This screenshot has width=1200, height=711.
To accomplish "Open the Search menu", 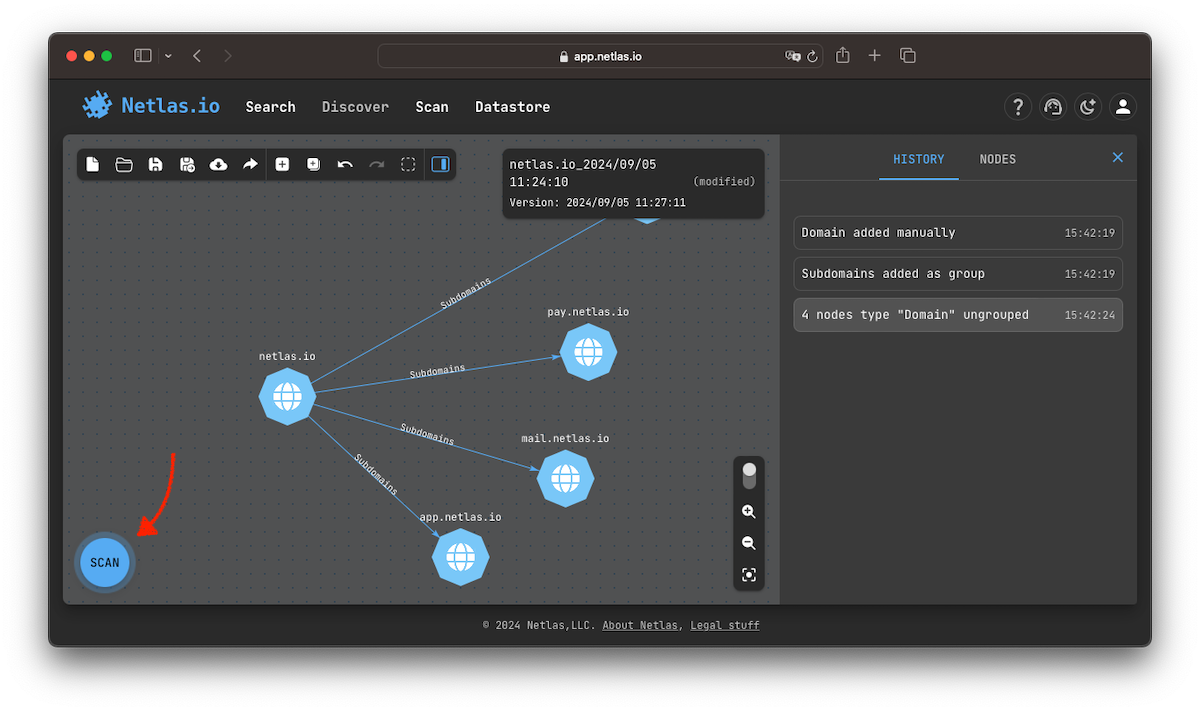I will point(270,107).
